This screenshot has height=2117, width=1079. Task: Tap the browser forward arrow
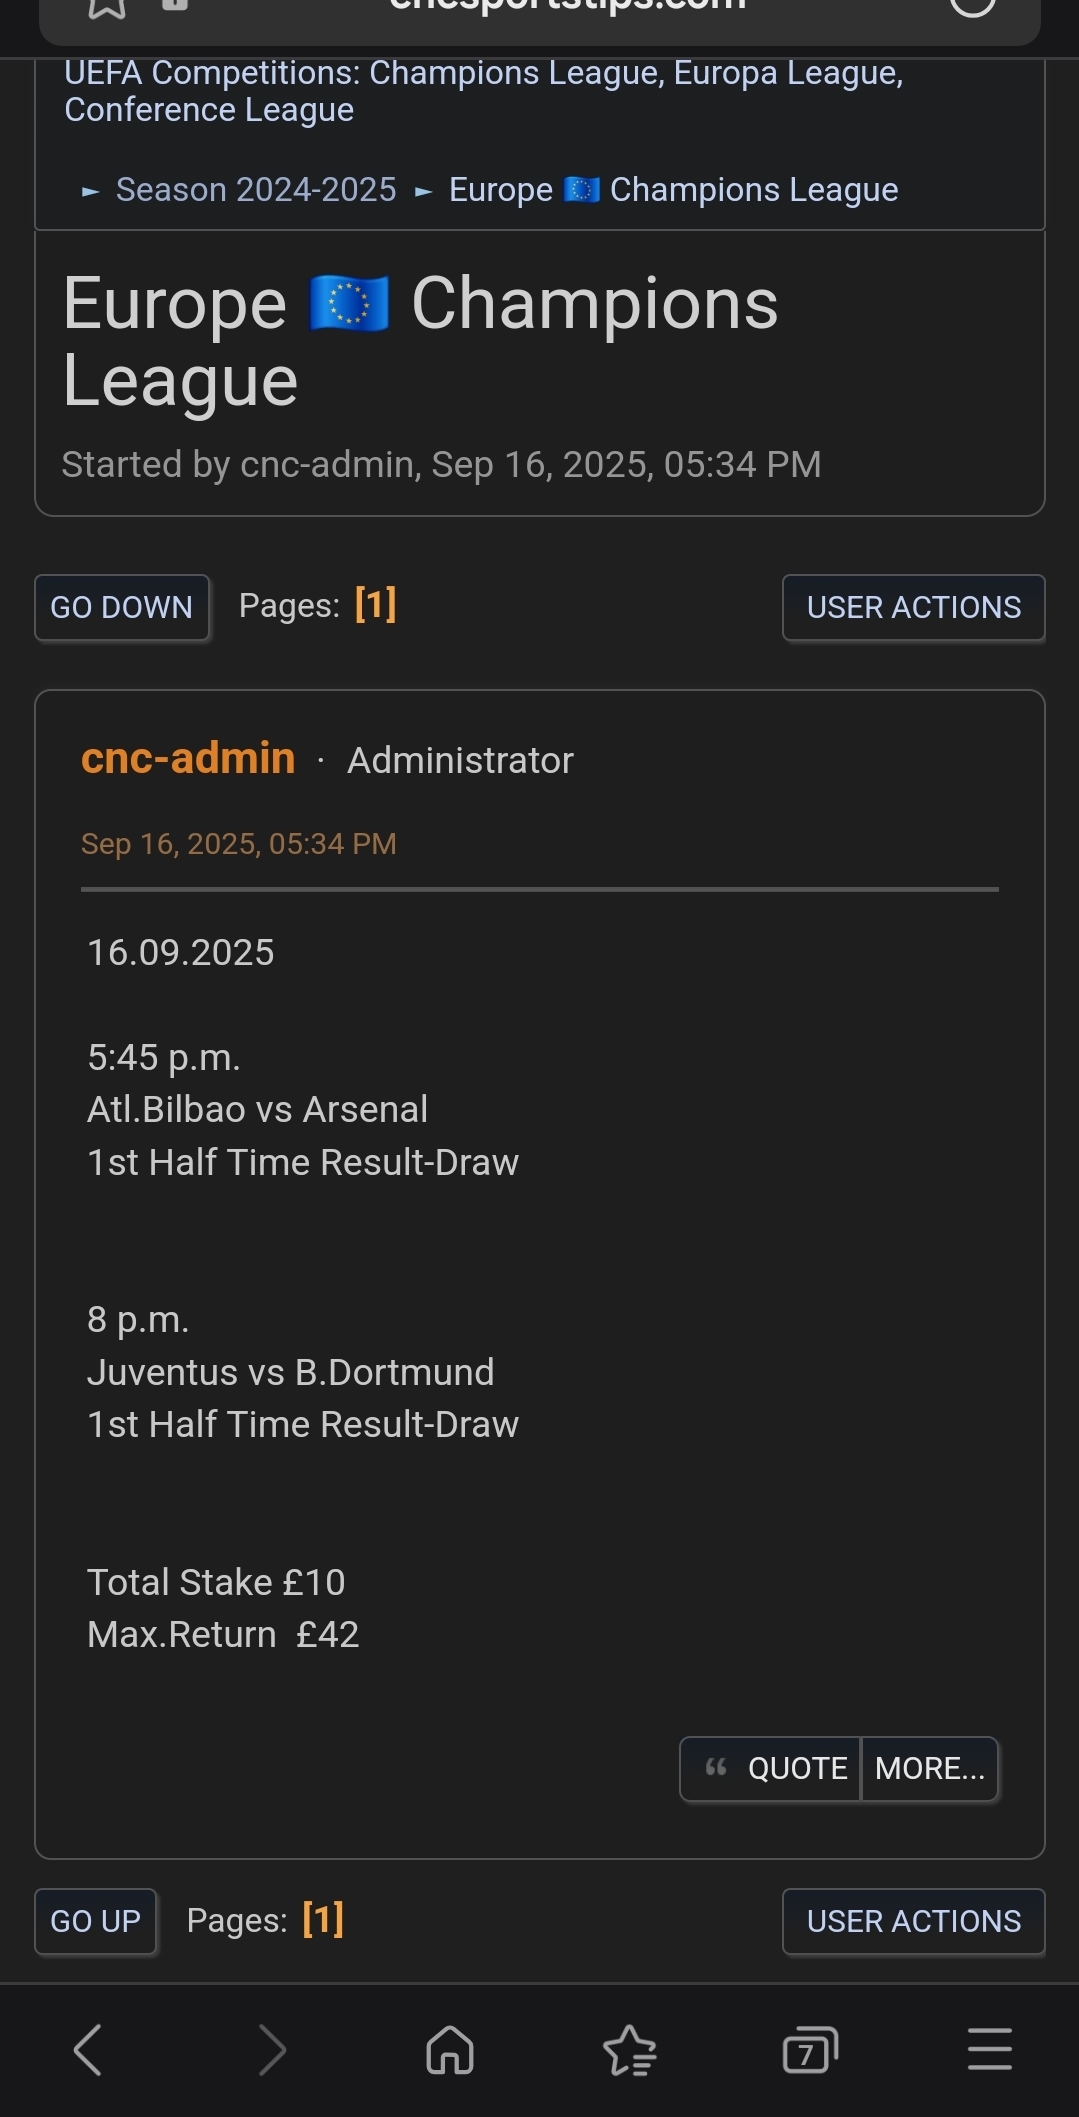[272, 2050]
